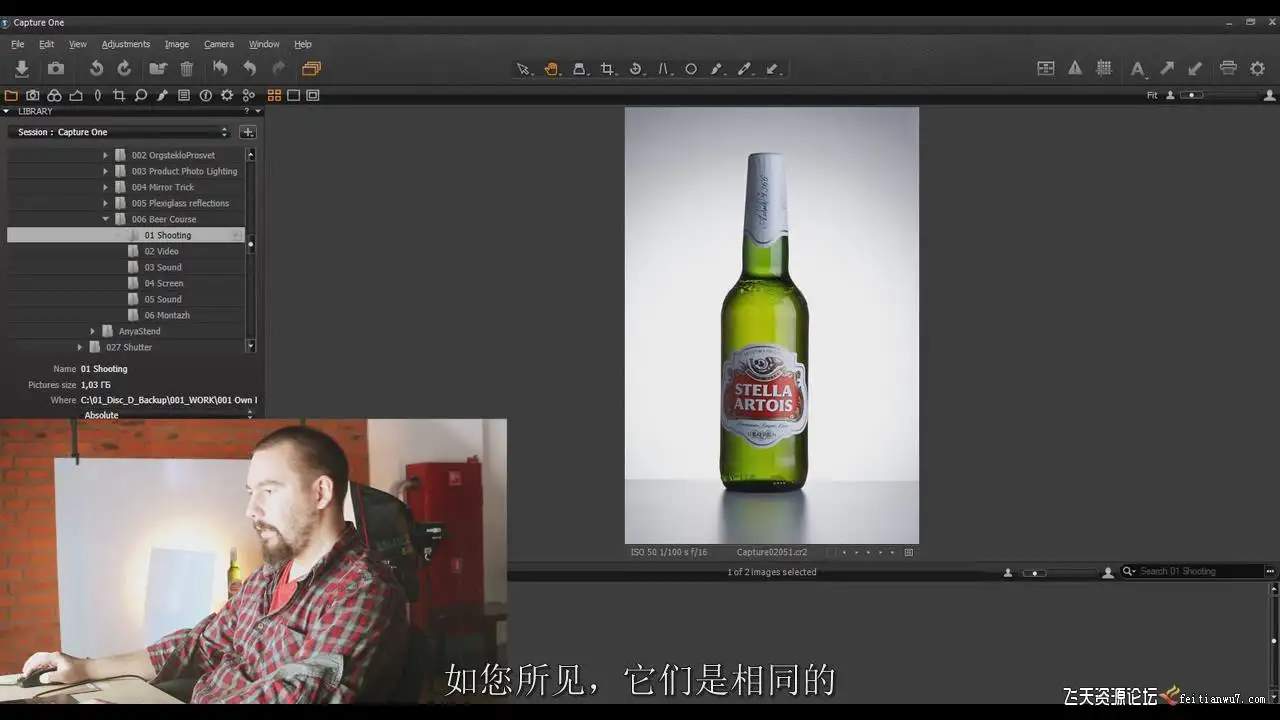Select the Pointer cursor tool
The height and width of the screenshot is (720, 1280).
[x=523, y=69]
